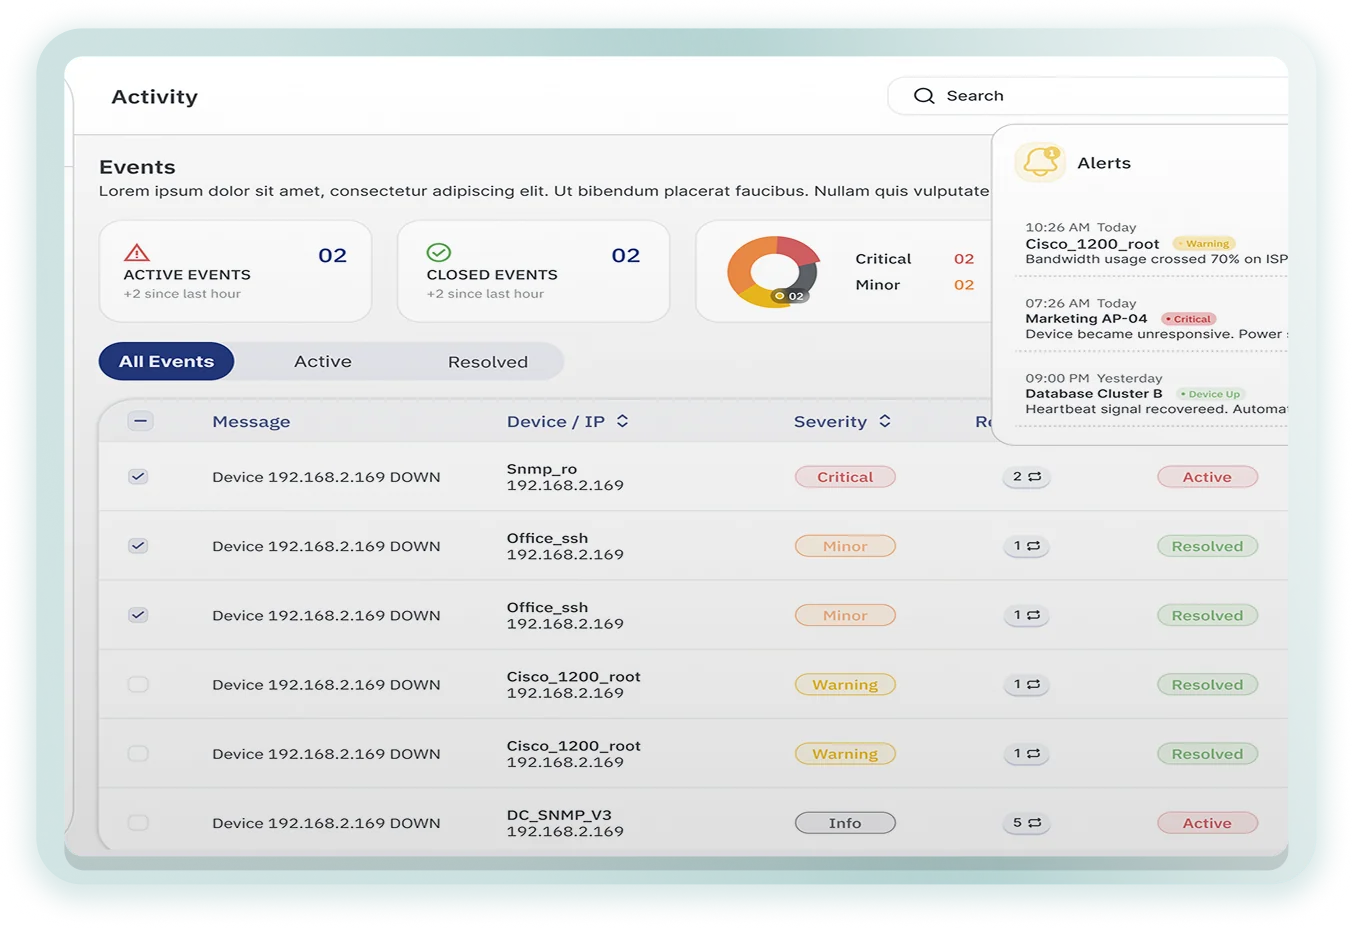Viewport: 1353px width, 929px height.
Task: Click the Device / IP column header label
Action: (x=556, y=422)
